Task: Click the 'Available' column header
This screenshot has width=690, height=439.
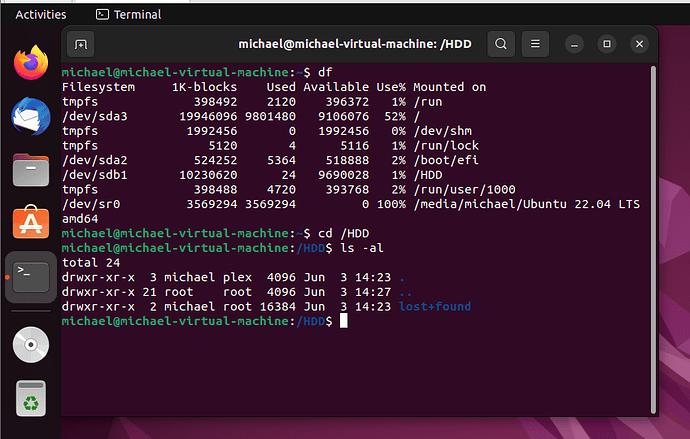Action: pyautogui.click(x=336, y=87)
